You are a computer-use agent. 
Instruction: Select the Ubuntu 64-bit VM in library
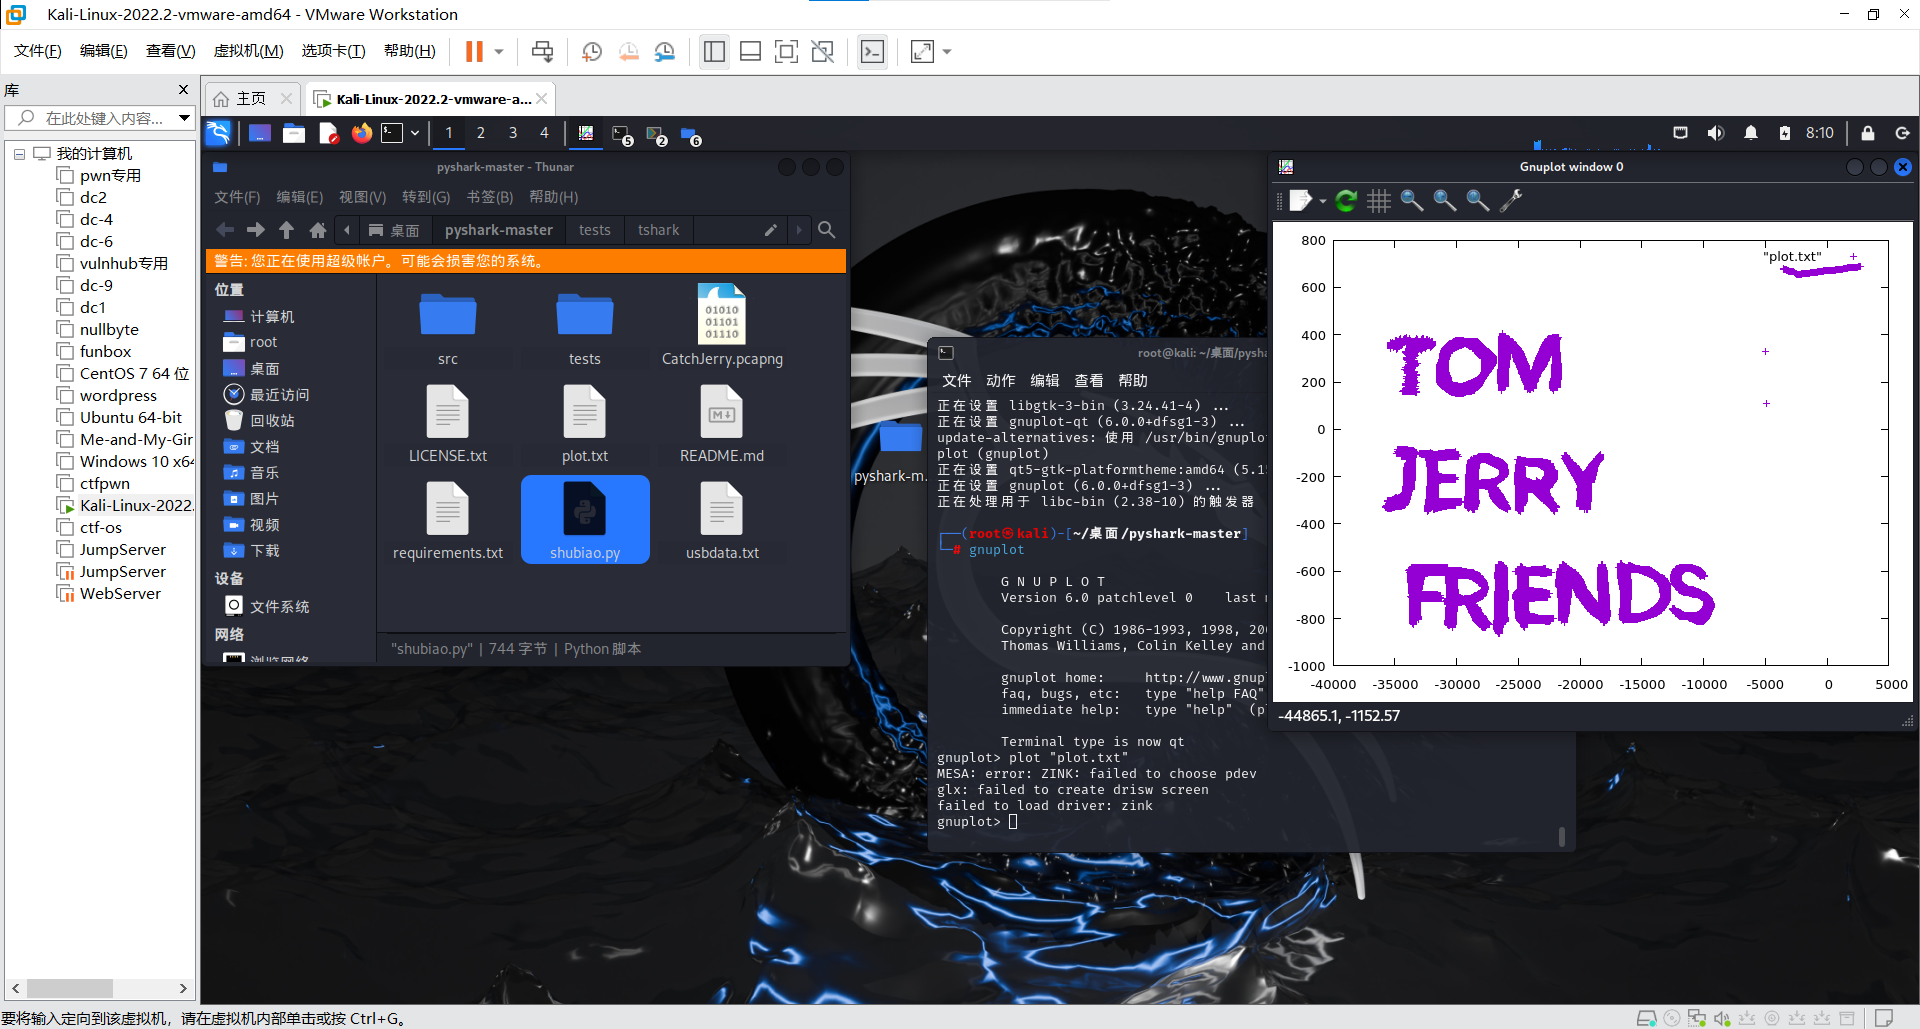(x=130, y=417)
